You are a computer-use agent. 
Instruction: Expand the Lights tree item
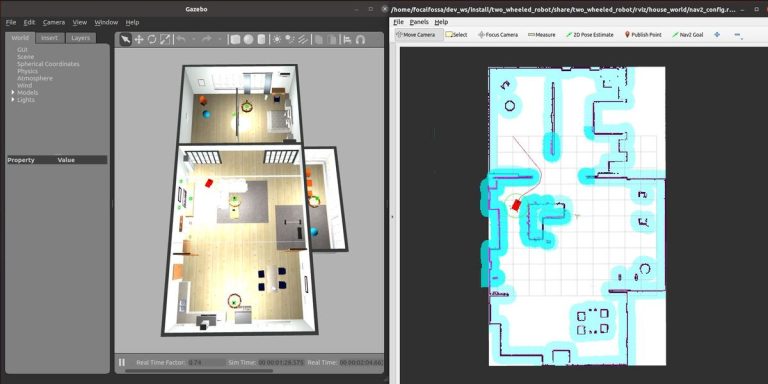tap(13, 99)
